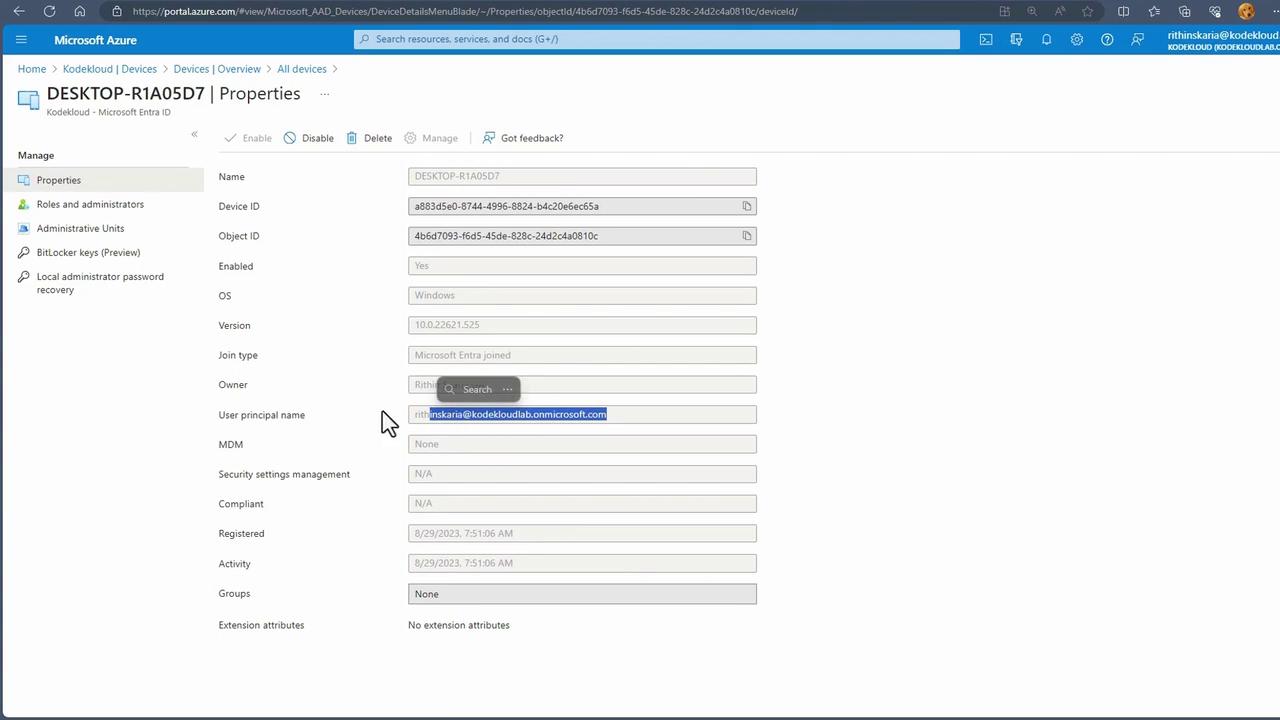The width and height of the screenshot is (1280, 720).
Task: Open the Browser essentials heart icon
Action: pos(1215,11)
